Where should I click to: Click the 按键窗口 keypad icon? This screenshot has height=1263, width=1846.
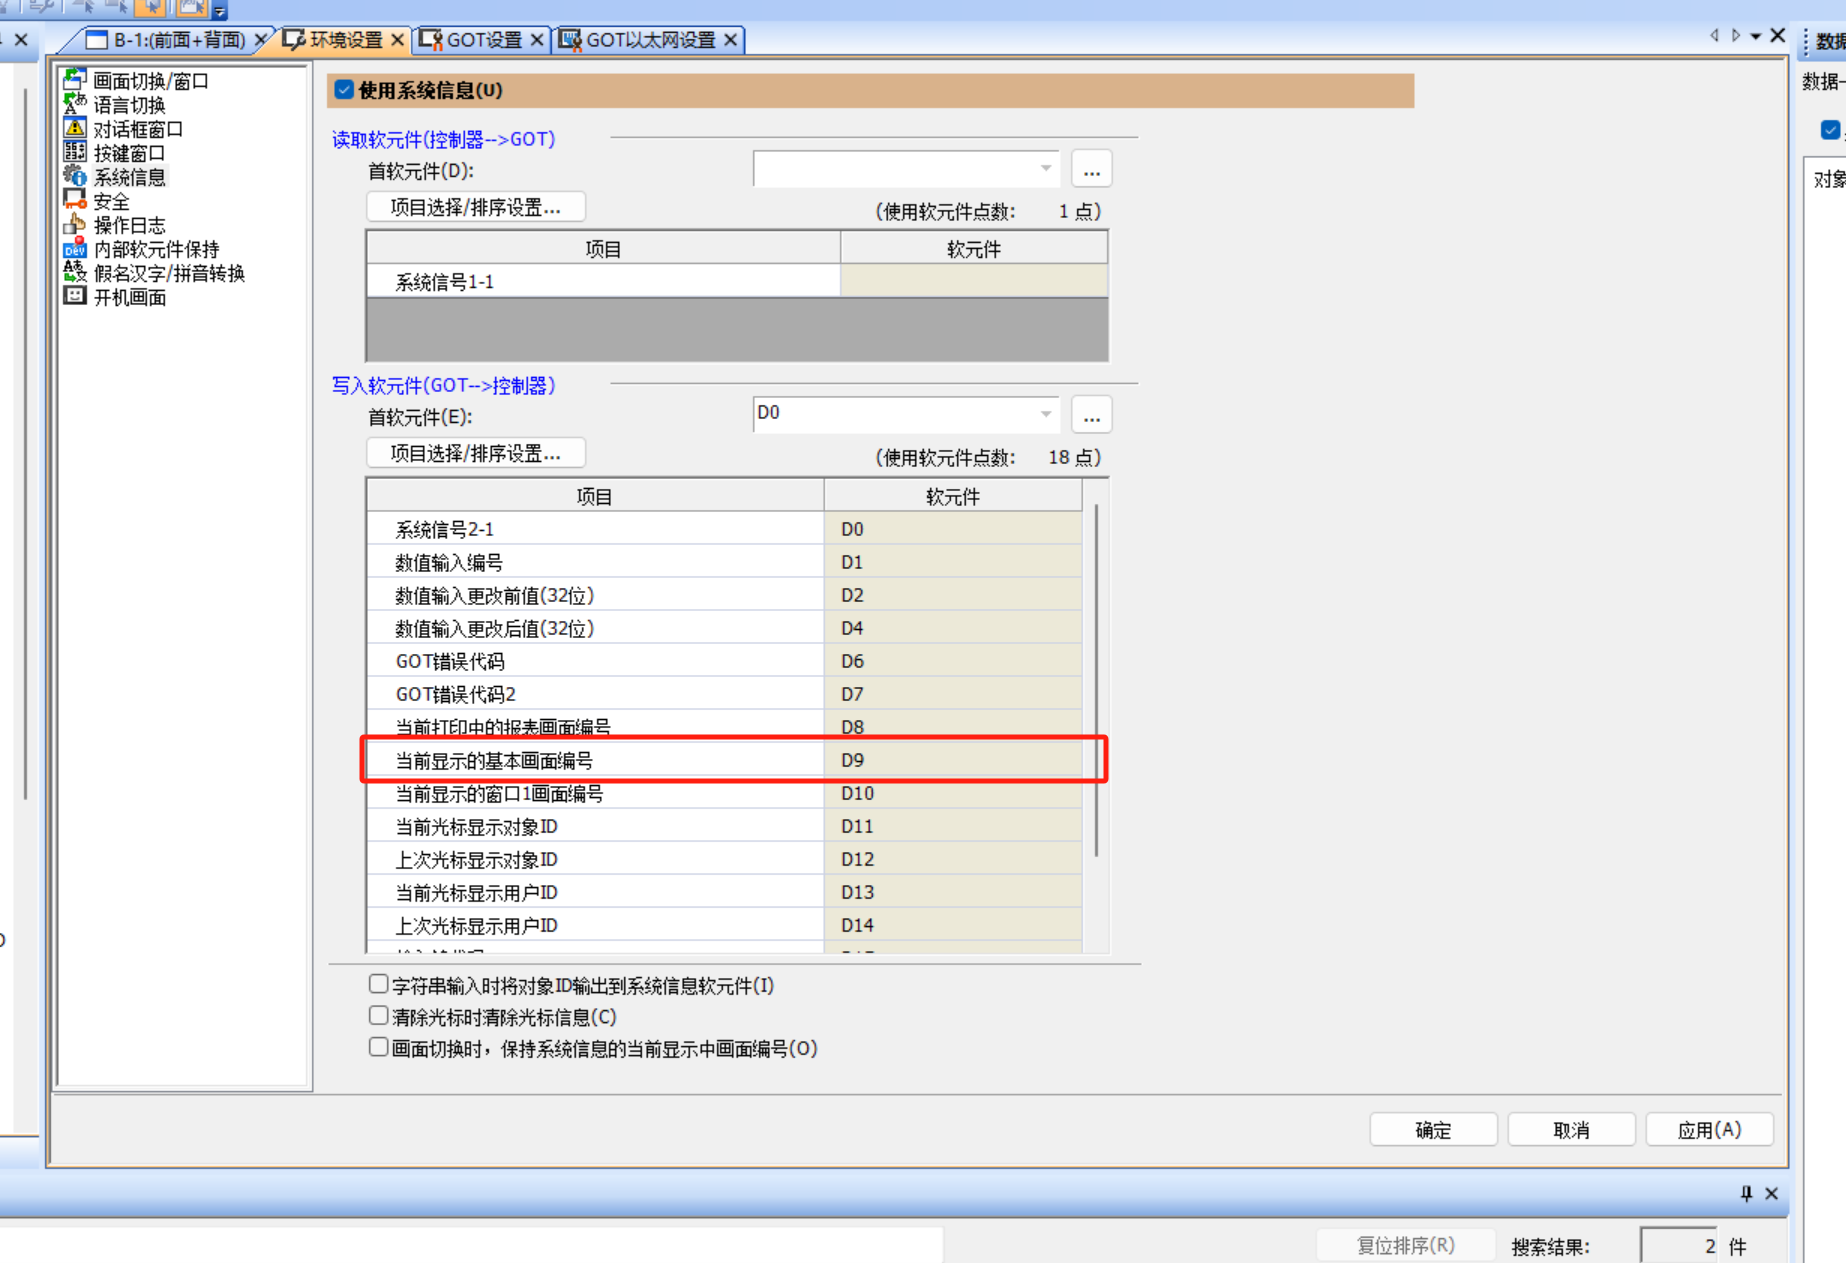tap(75, 152)
